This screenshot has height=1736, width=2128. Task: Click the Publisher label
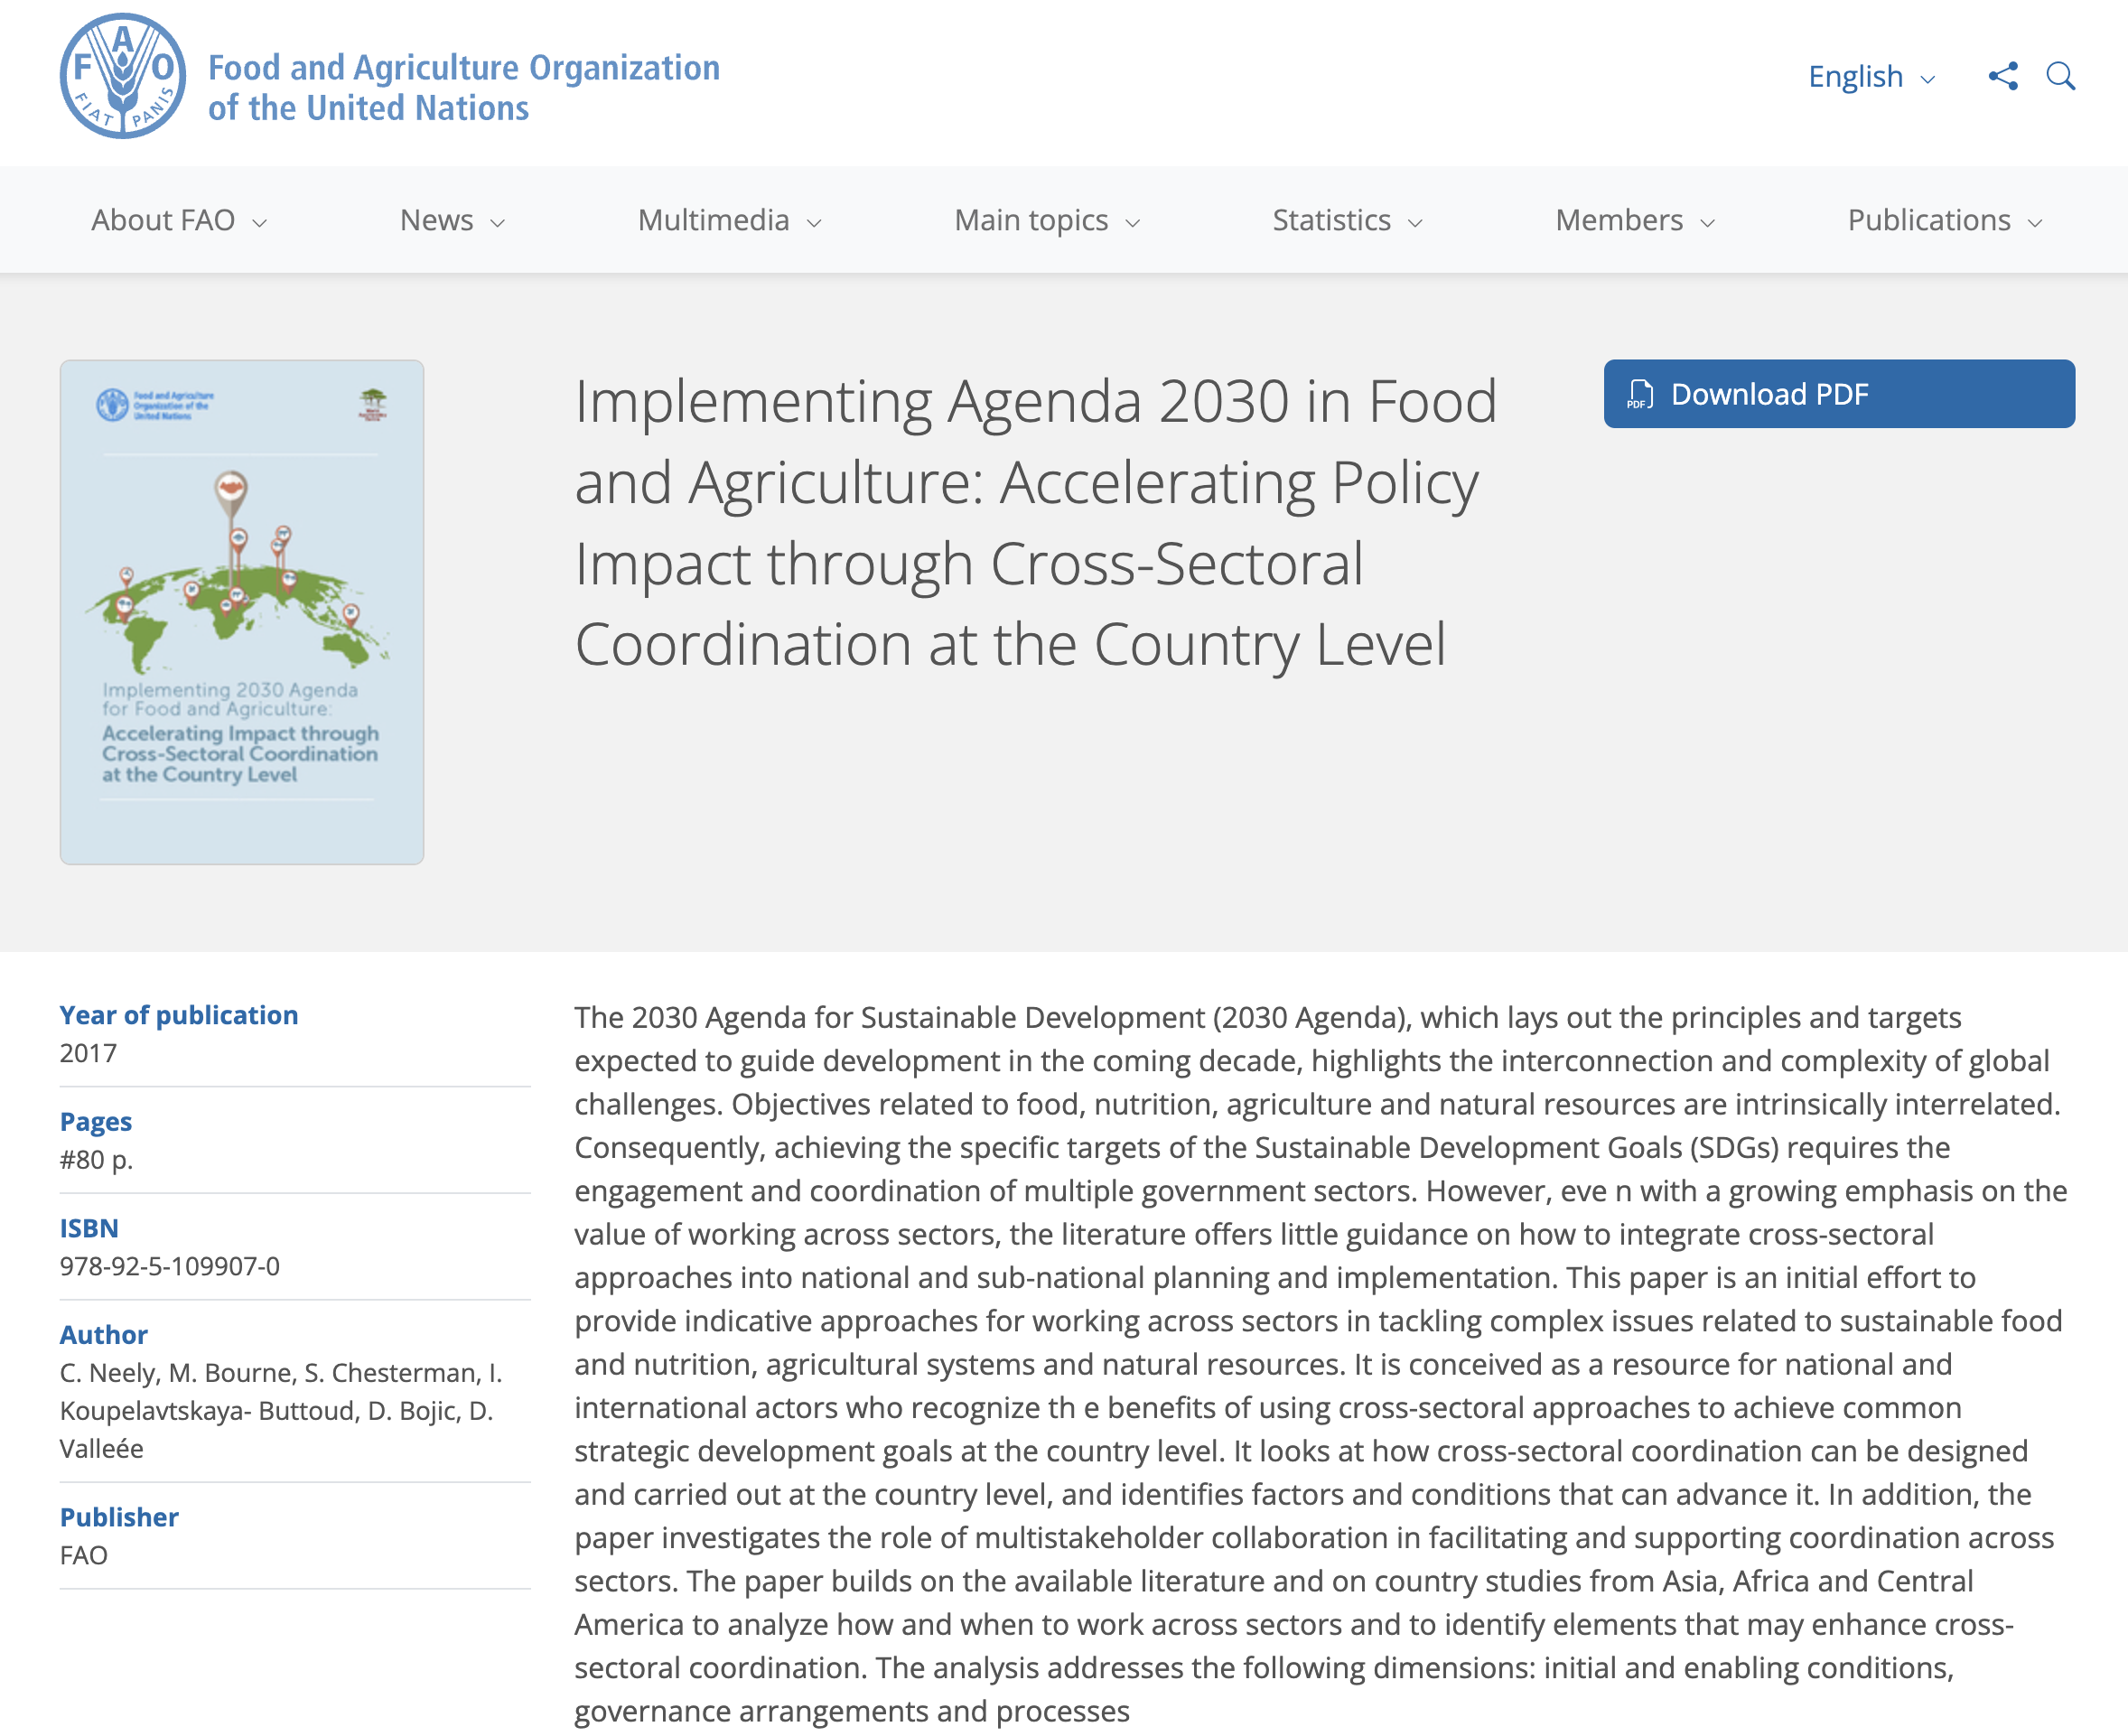click(x=119, y=1517)
